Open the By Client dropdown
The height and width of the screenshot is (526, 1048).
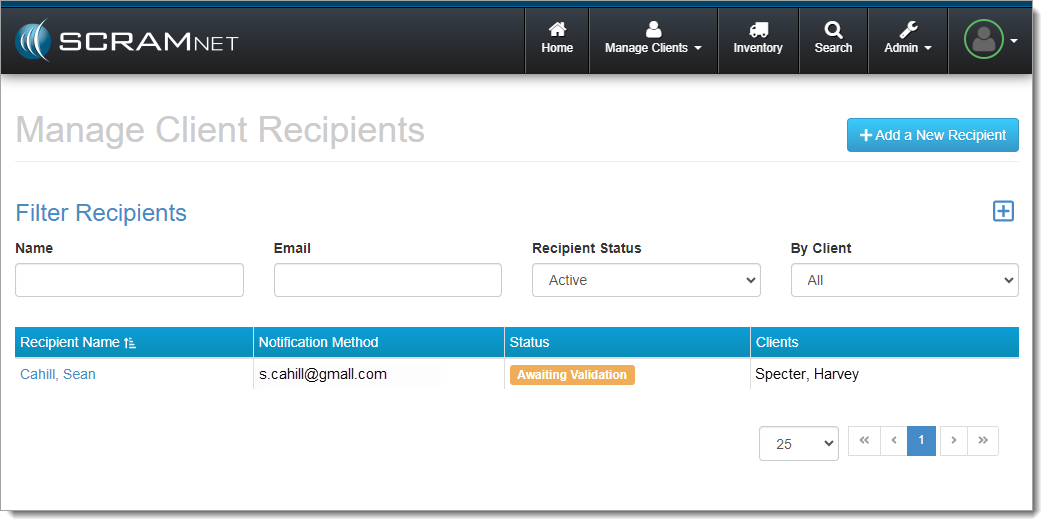[x=904, y=280]
